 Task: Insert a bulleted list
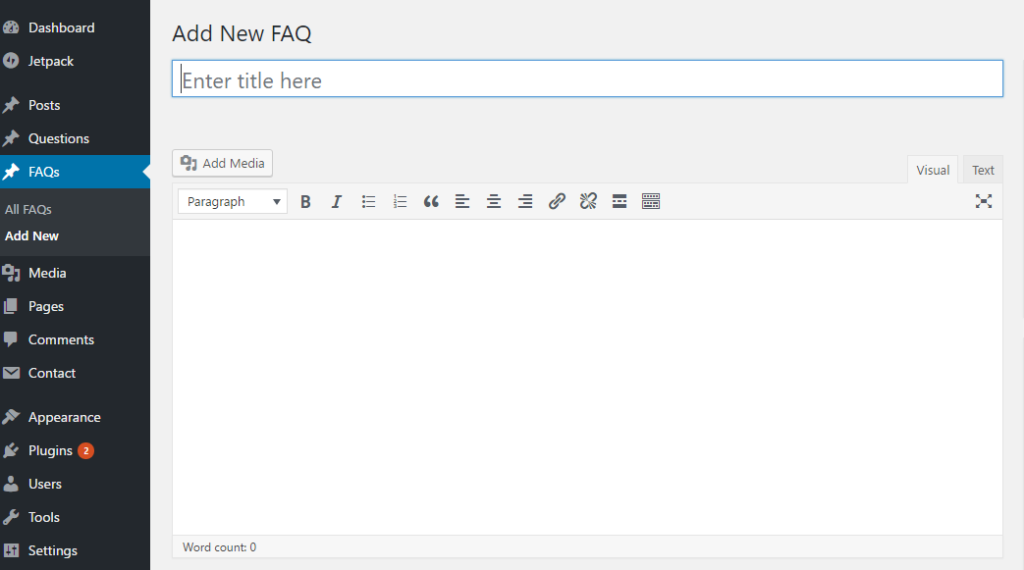click(x=368, y=202)
